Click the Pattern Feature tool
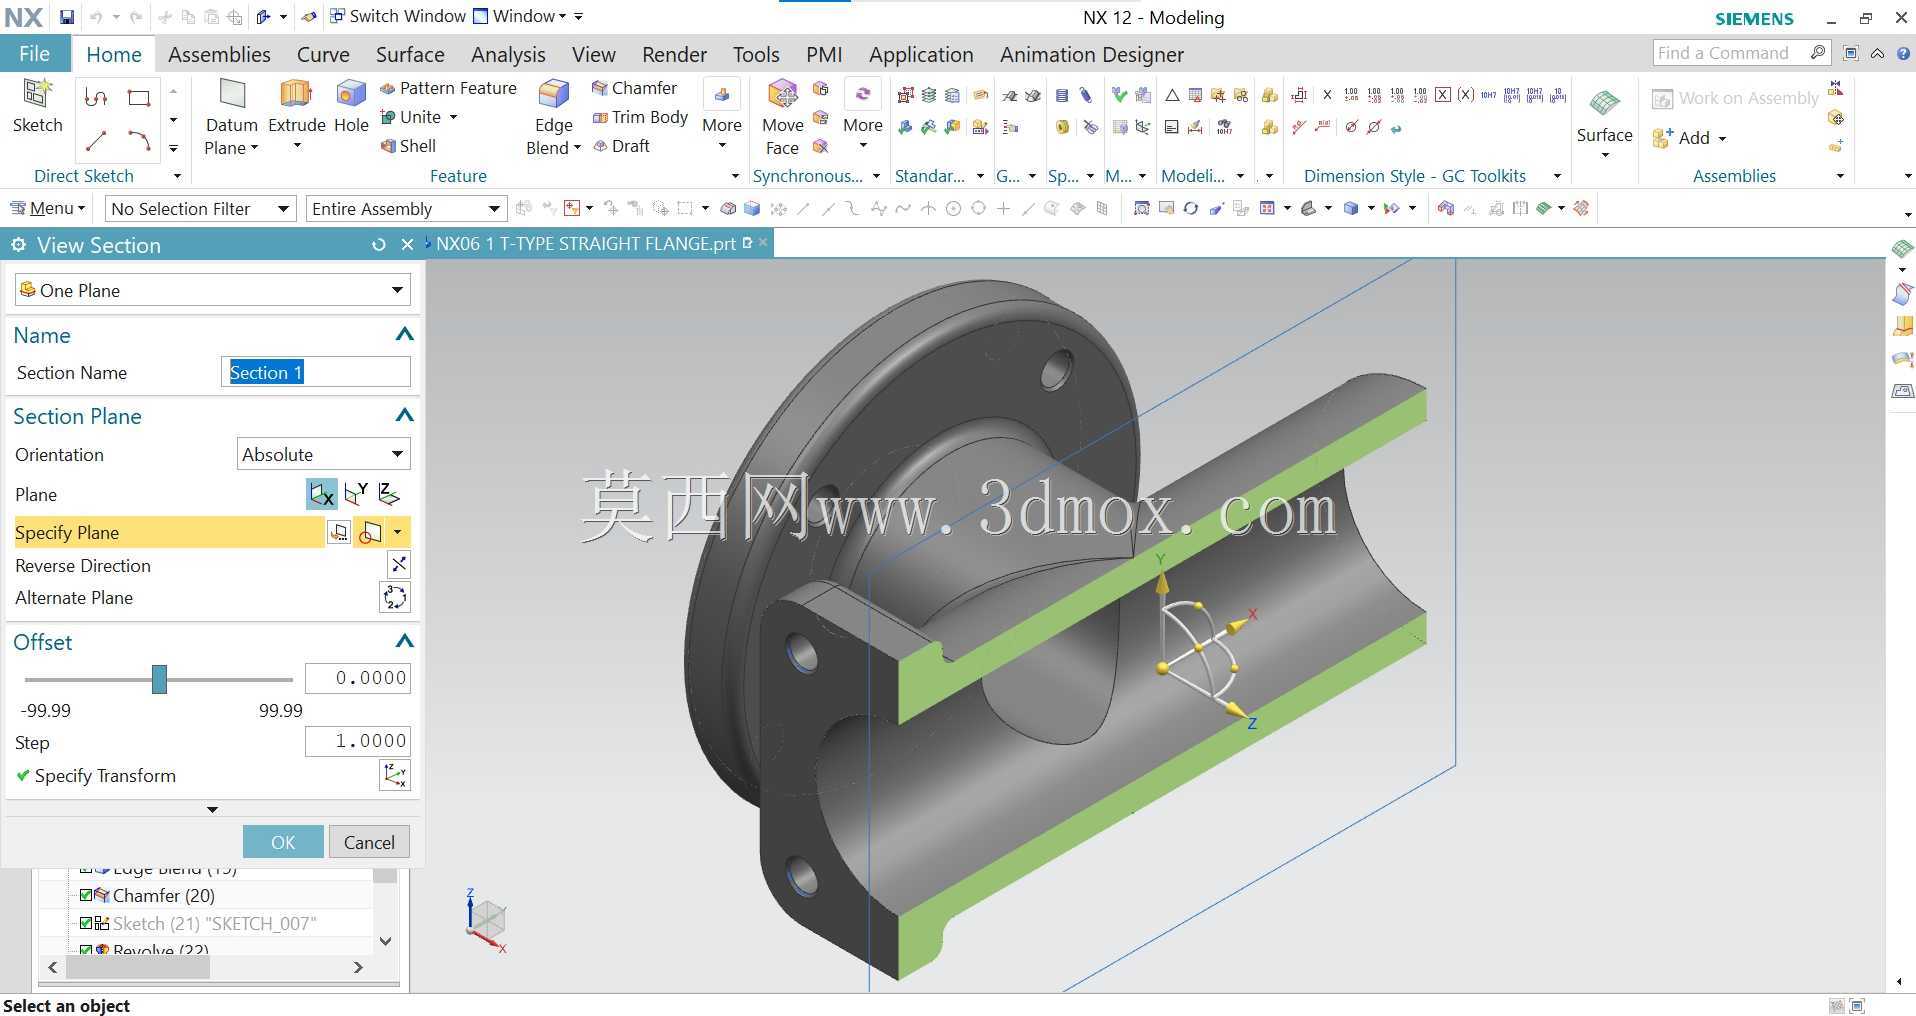 point(448,88)
